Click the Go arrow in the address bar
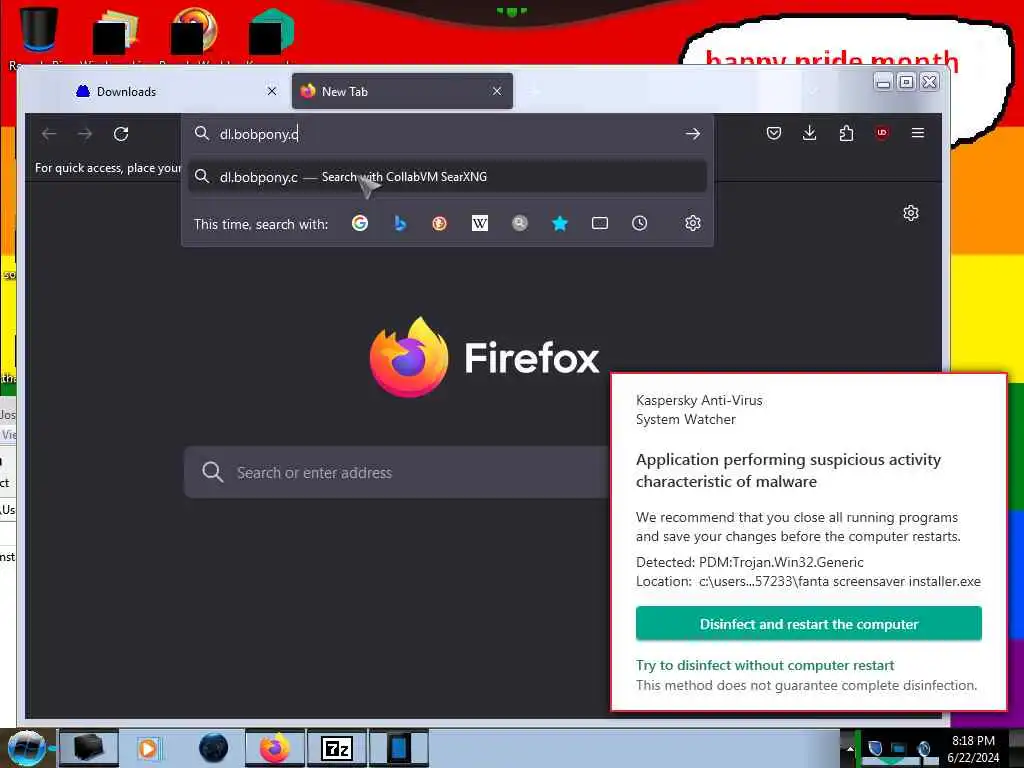Image resolution: width=1024 pixels, height=768 pixels. (693, 134)
